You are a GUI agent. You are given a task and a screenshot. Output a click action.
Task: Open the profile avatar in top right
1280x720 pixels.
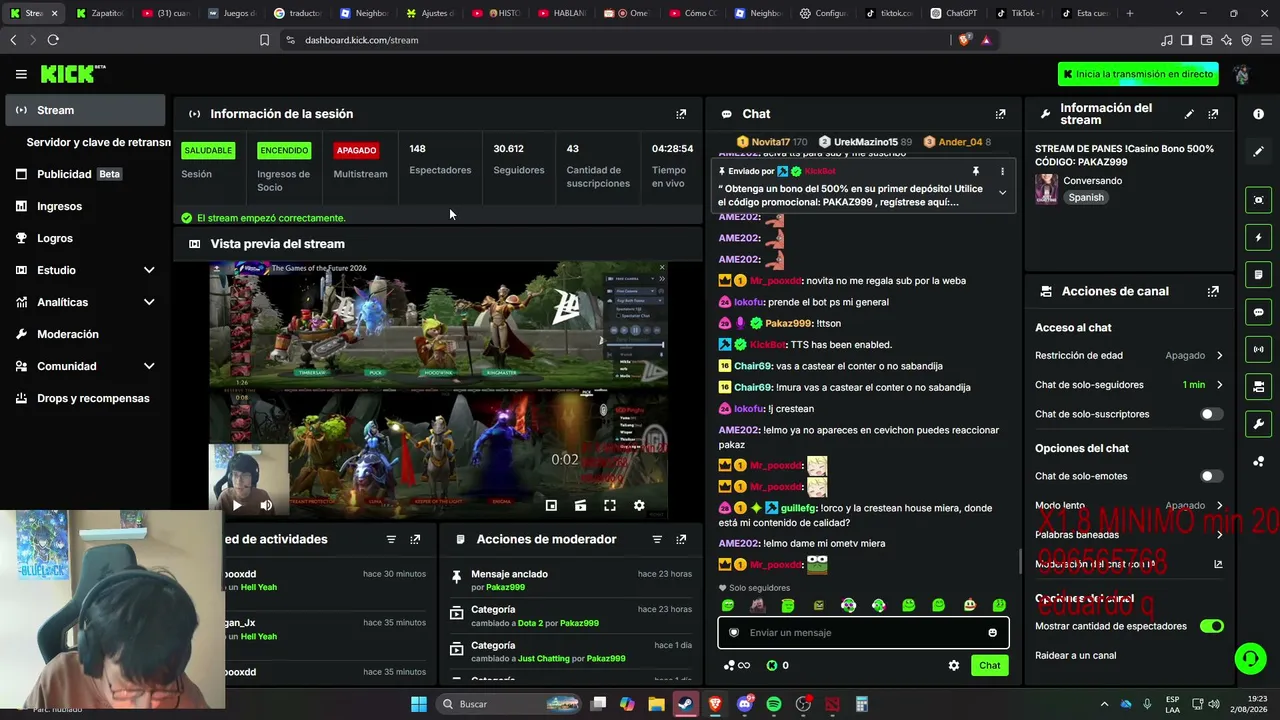click(1242, 74)
